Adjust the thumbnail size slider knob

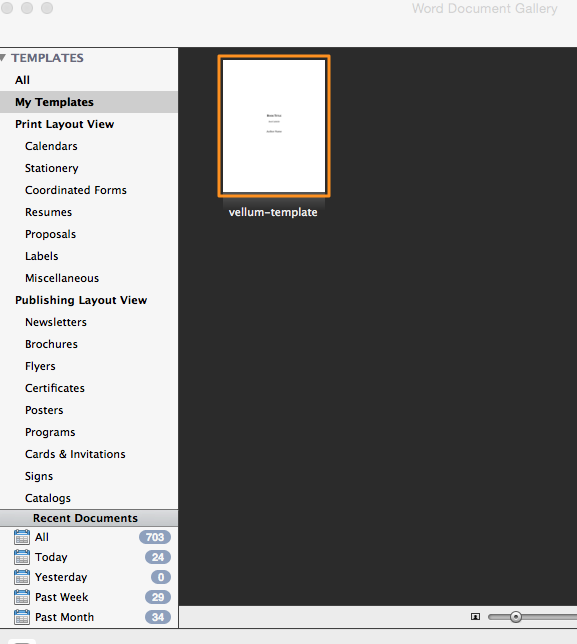tap(516, 617)
